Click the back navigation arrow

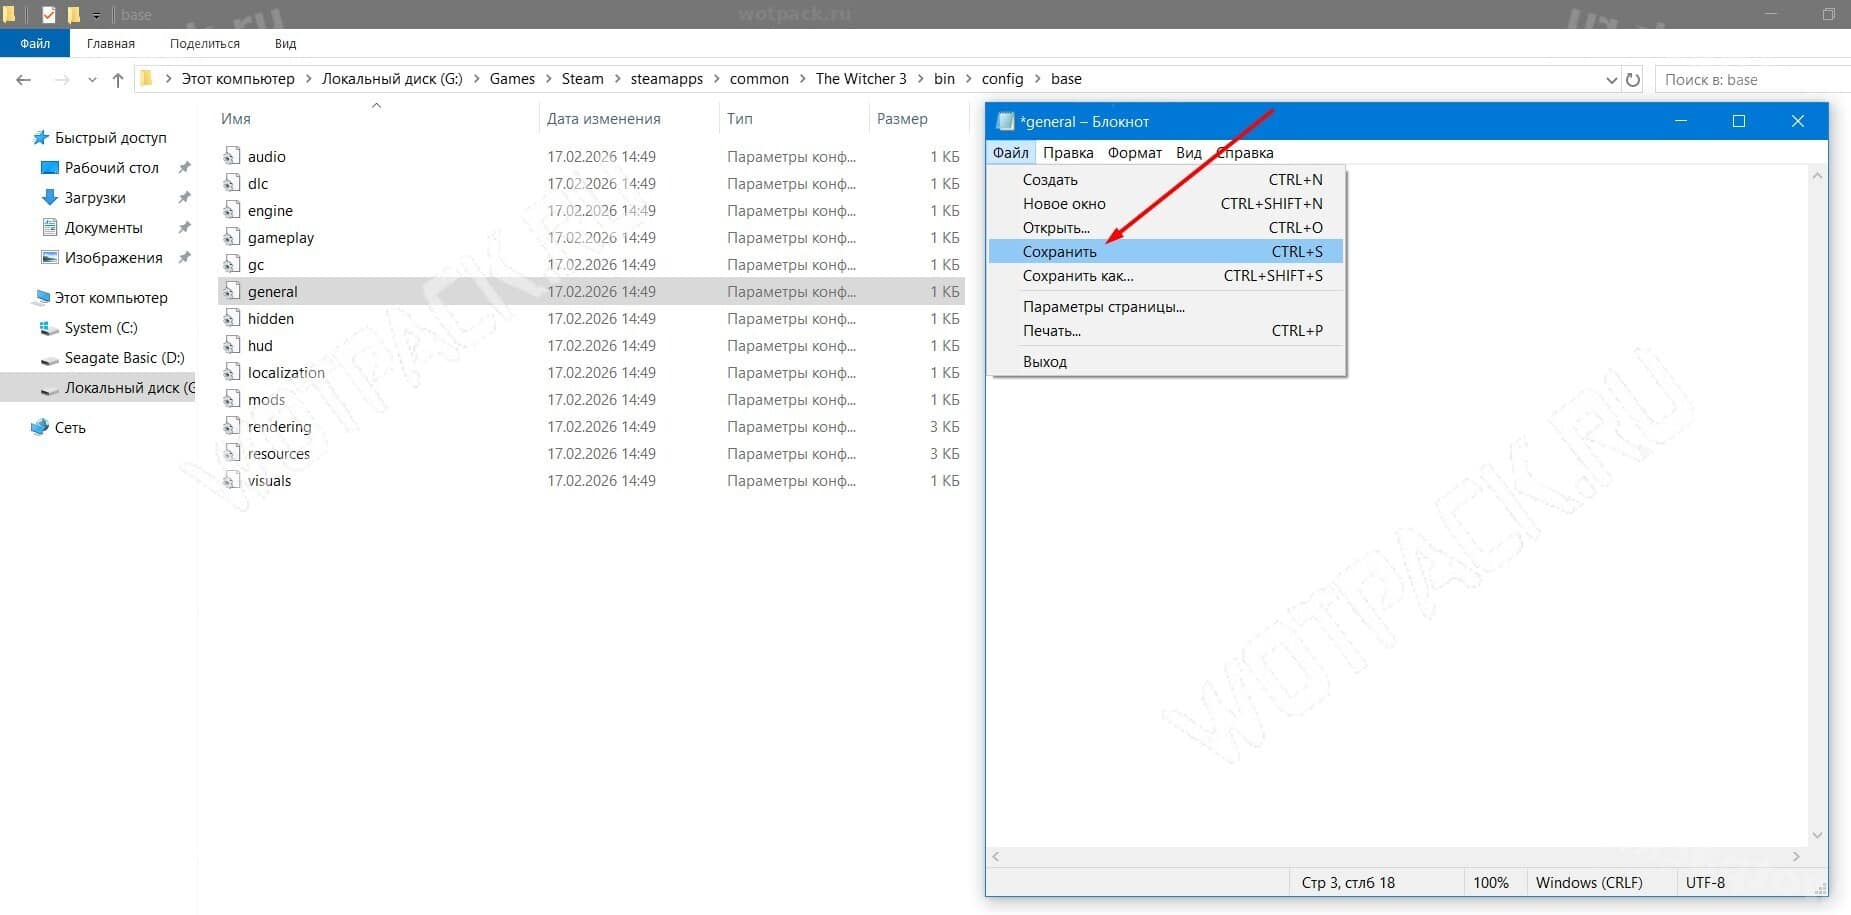click(24, 79)
